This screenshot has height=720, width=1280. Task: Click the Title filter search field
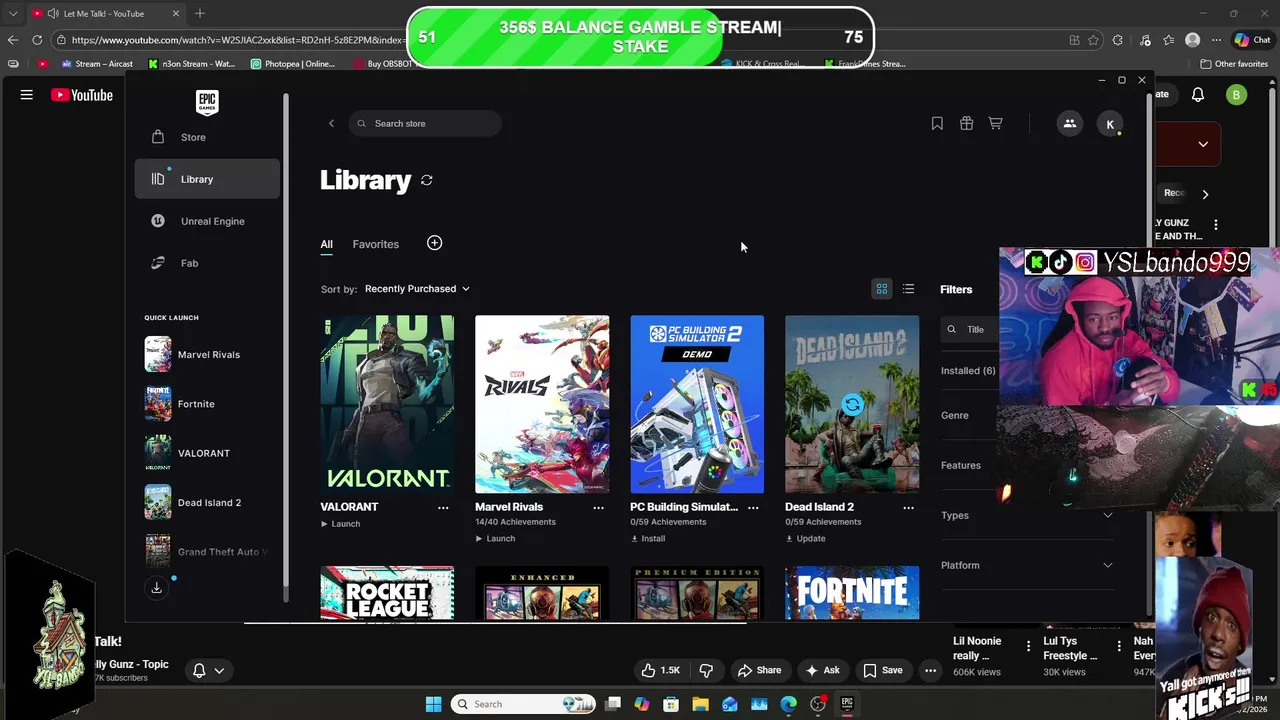(970, 329)
